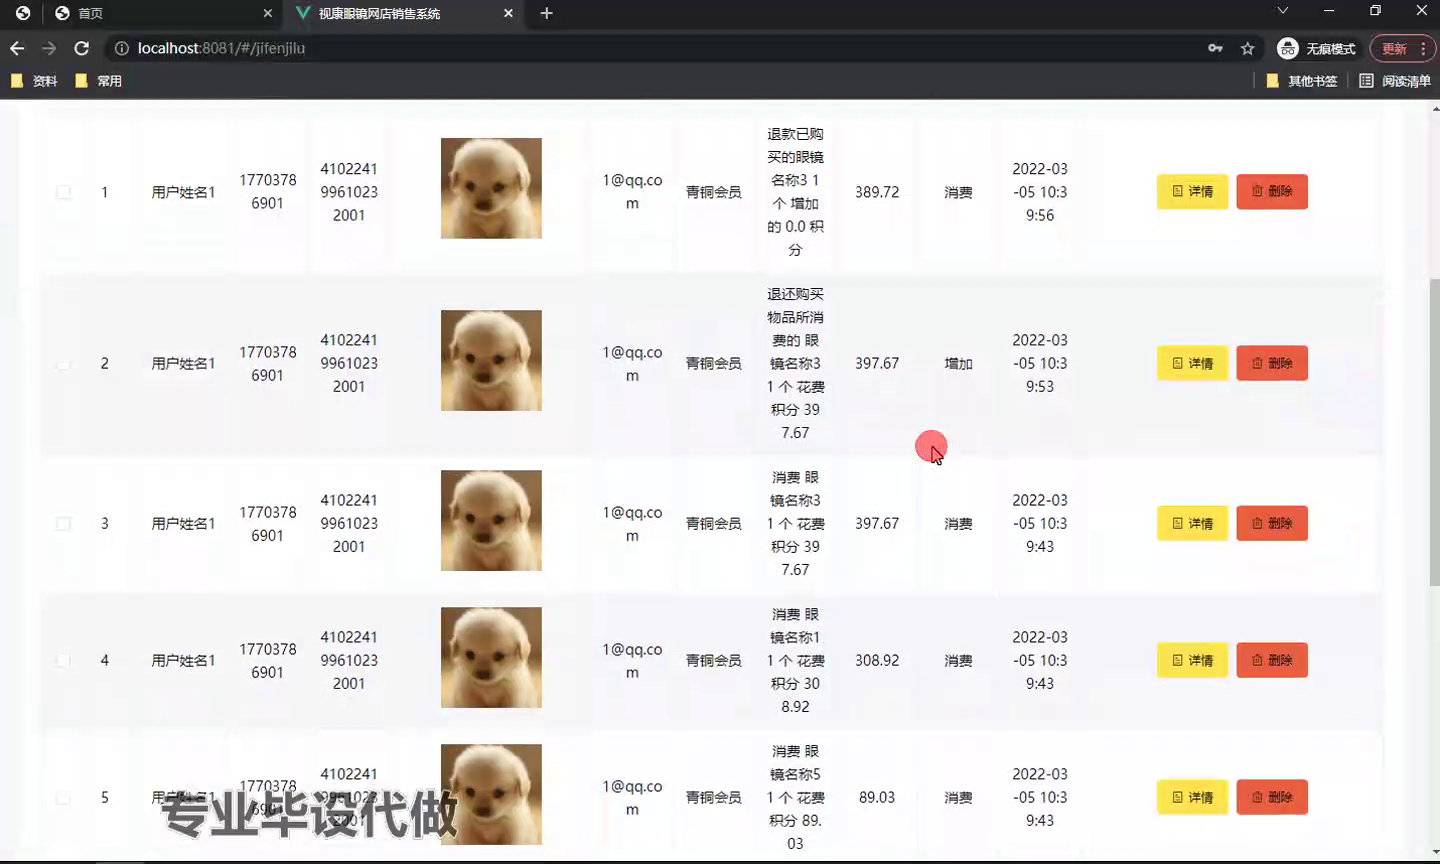Tick the checkbox for row 3
The image size is (1440, 864).
point(63,524)
